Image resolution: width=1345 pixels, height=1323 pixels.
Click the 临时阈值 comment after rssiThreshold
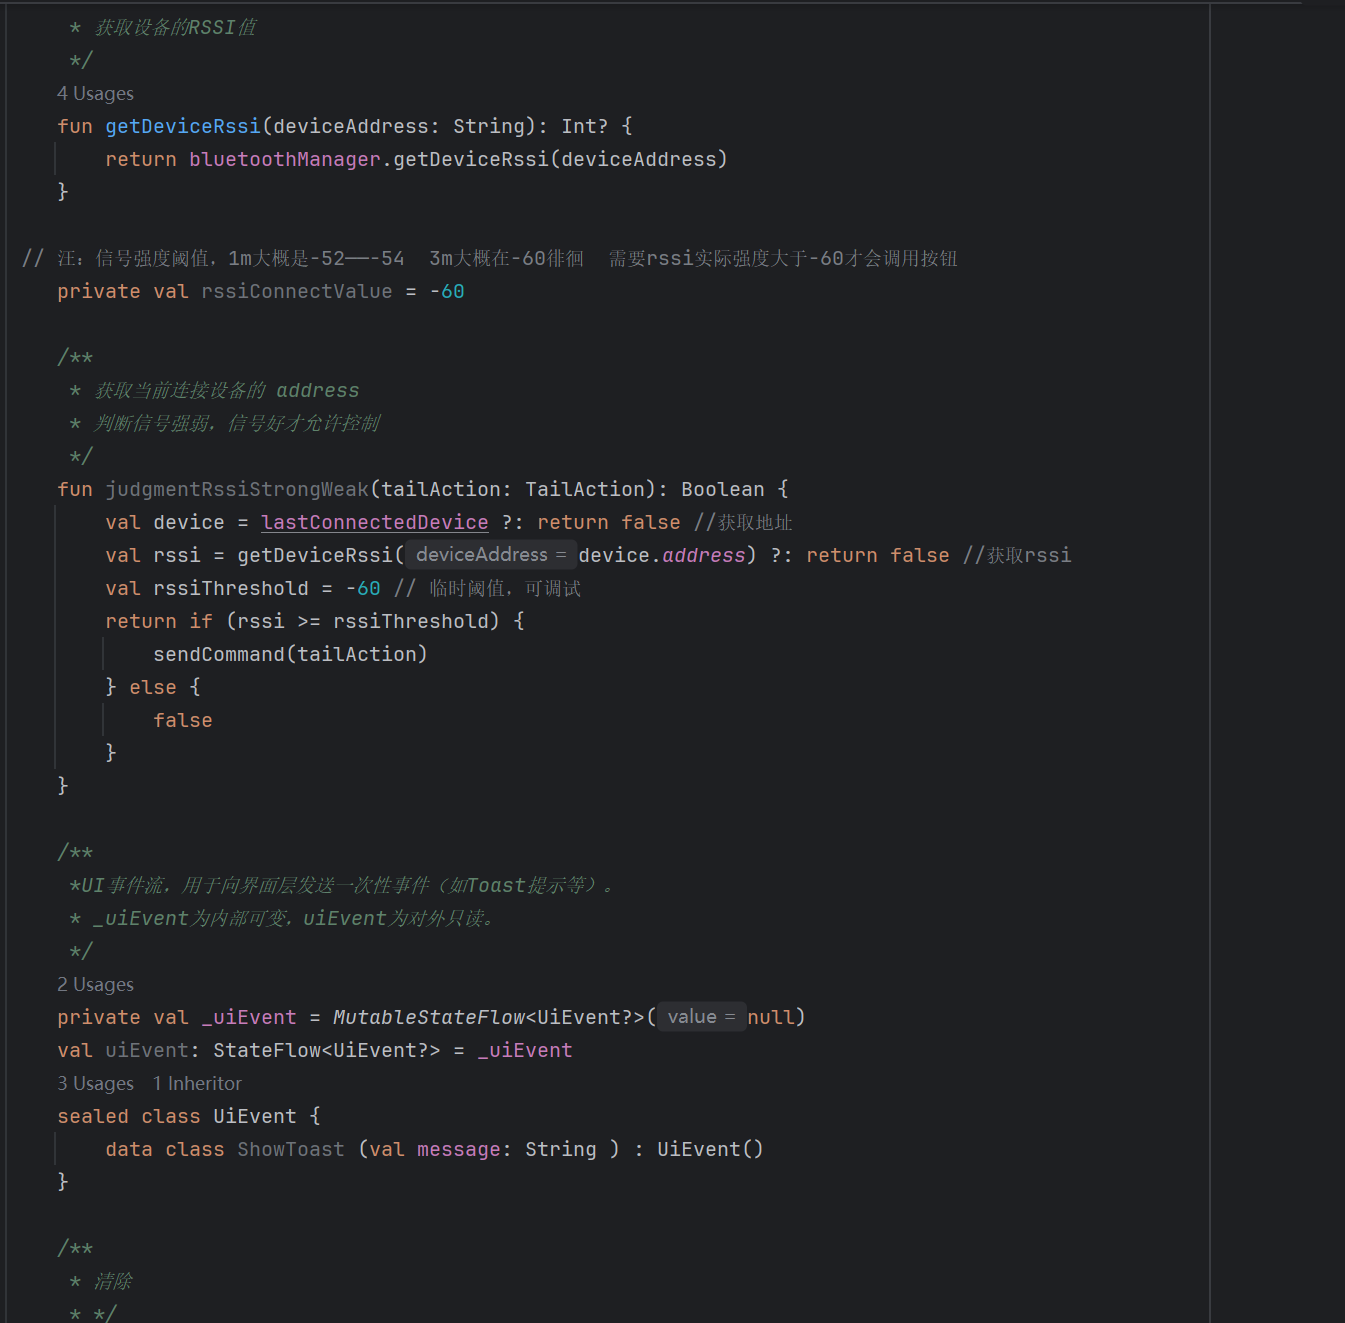(487, 588)
